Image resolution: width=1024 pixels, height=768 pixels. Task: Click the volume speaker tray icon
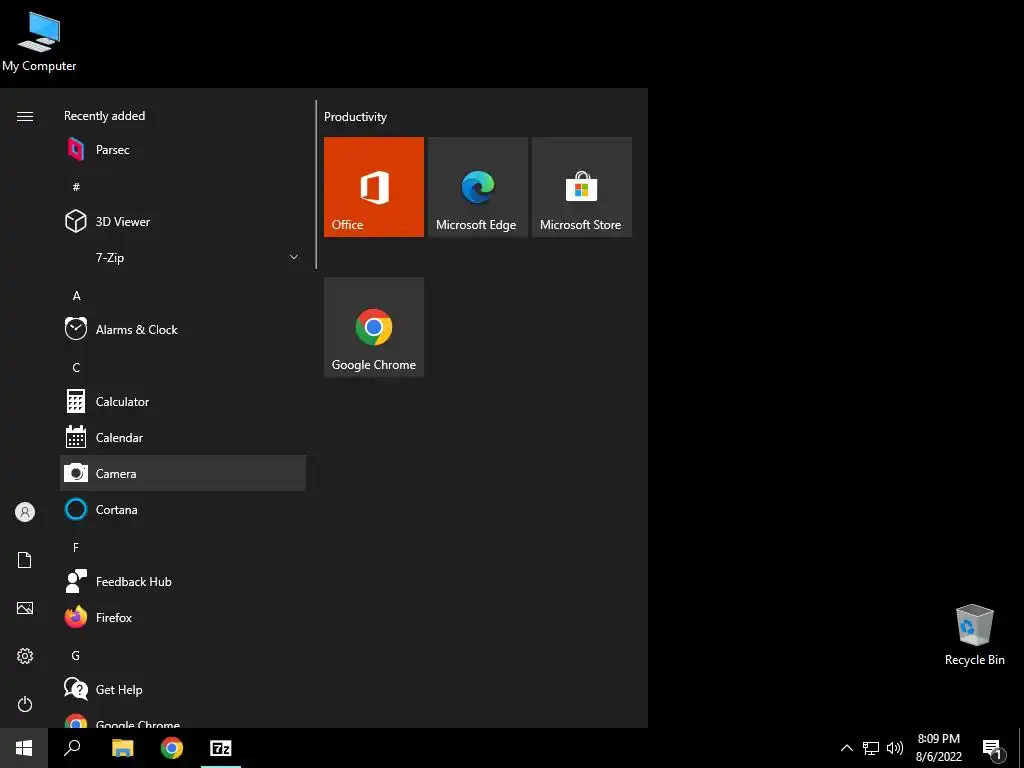[895, 748]
